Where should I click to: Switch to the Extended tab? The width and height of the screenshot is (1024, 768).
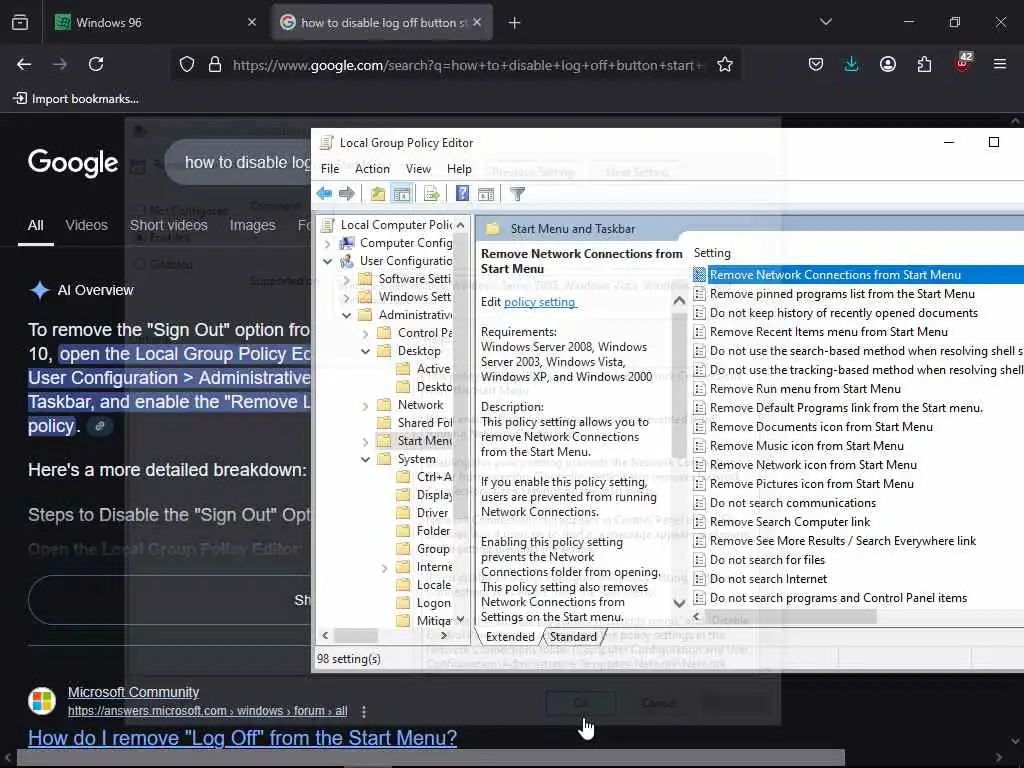[510, 637]
